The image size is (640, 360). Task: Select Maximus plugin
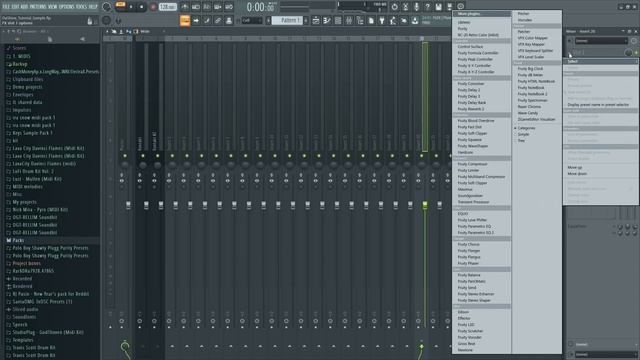pos(465,189)
